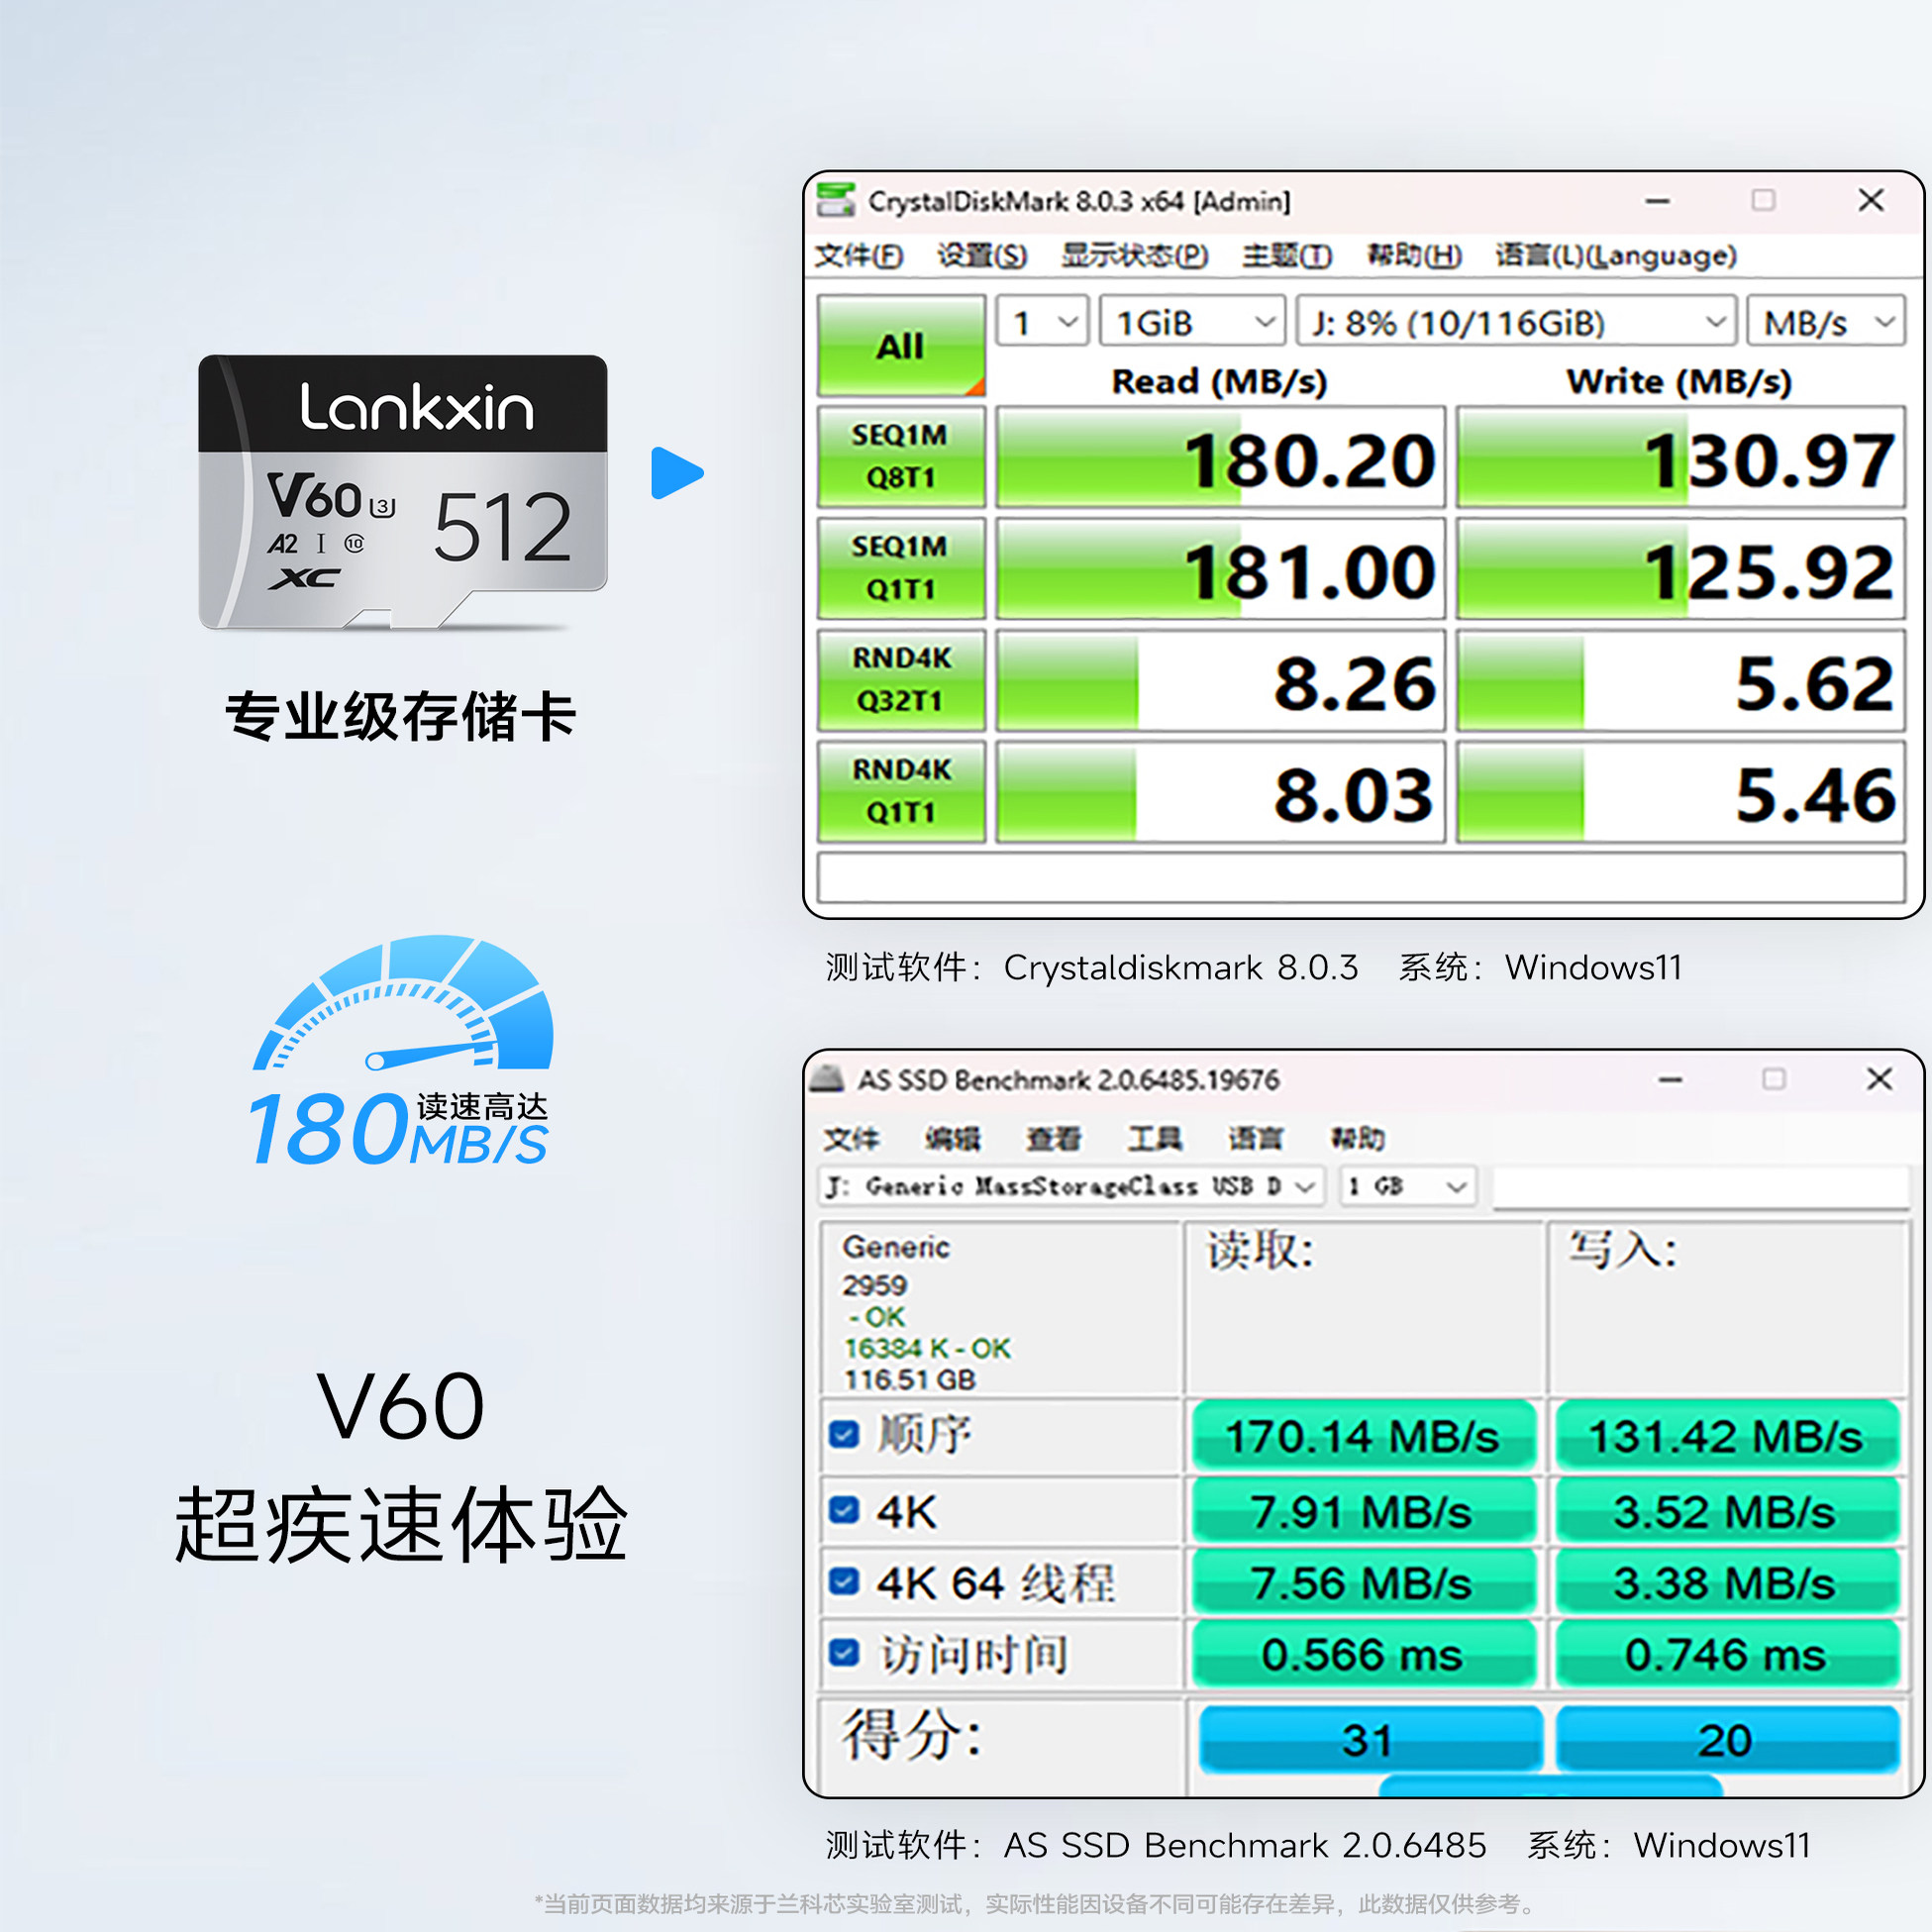Screen dimensions: 1932x1932
Task: Click the AS SSD Benchmark title bar icon
Action: (x=827, y=1079)
